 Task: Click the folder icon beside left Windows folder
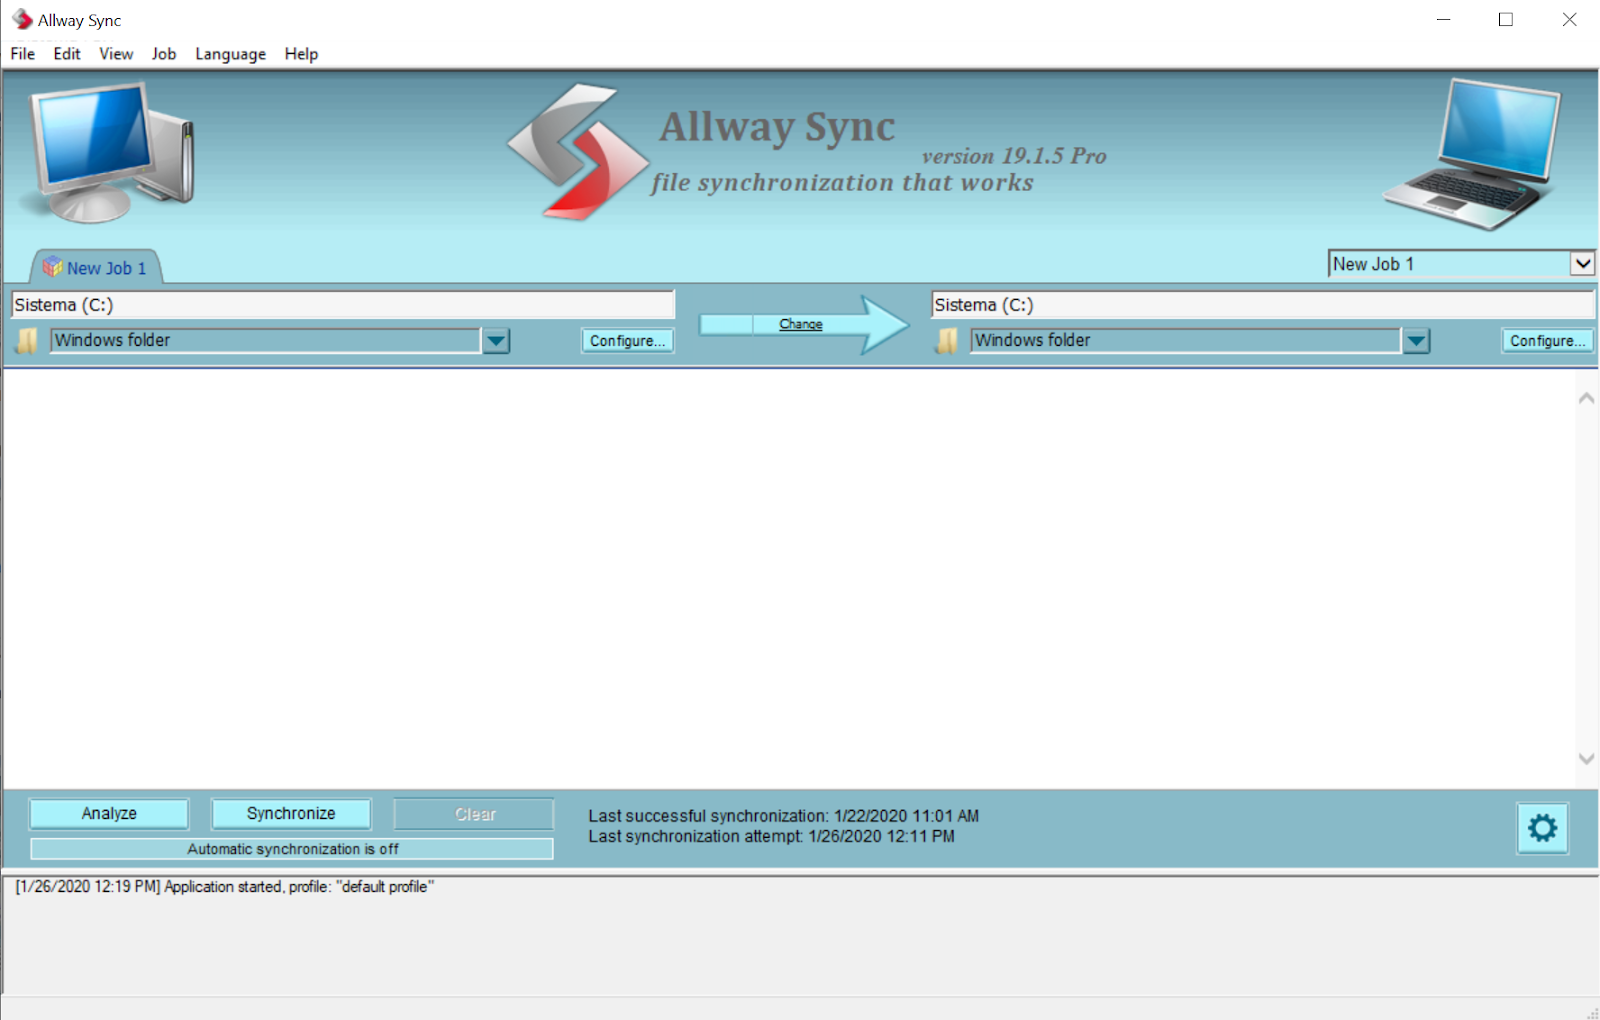pos(27,340)
